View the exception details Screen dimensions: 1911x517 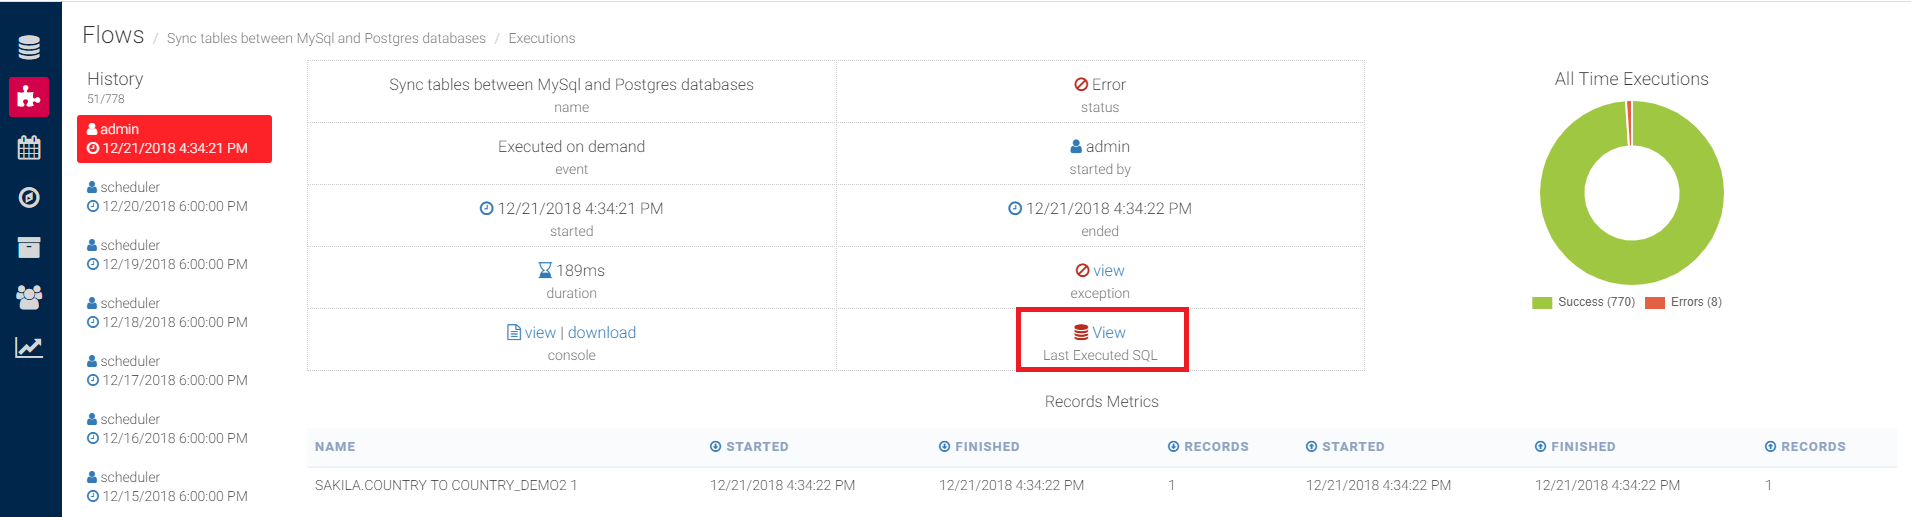pyautogui.click(x=1108, y=271)
